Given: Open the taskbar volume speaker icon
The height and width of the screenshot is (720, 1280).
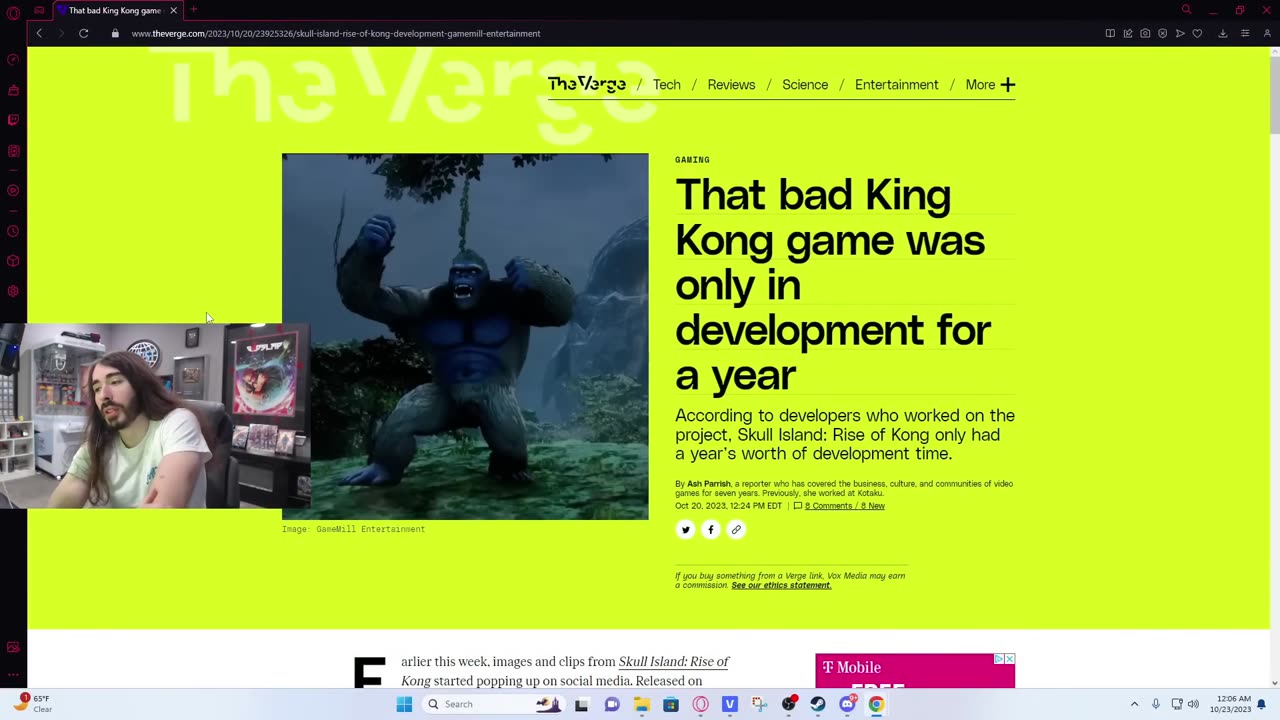Looking at the screenshot, I should click(1193, 704).
